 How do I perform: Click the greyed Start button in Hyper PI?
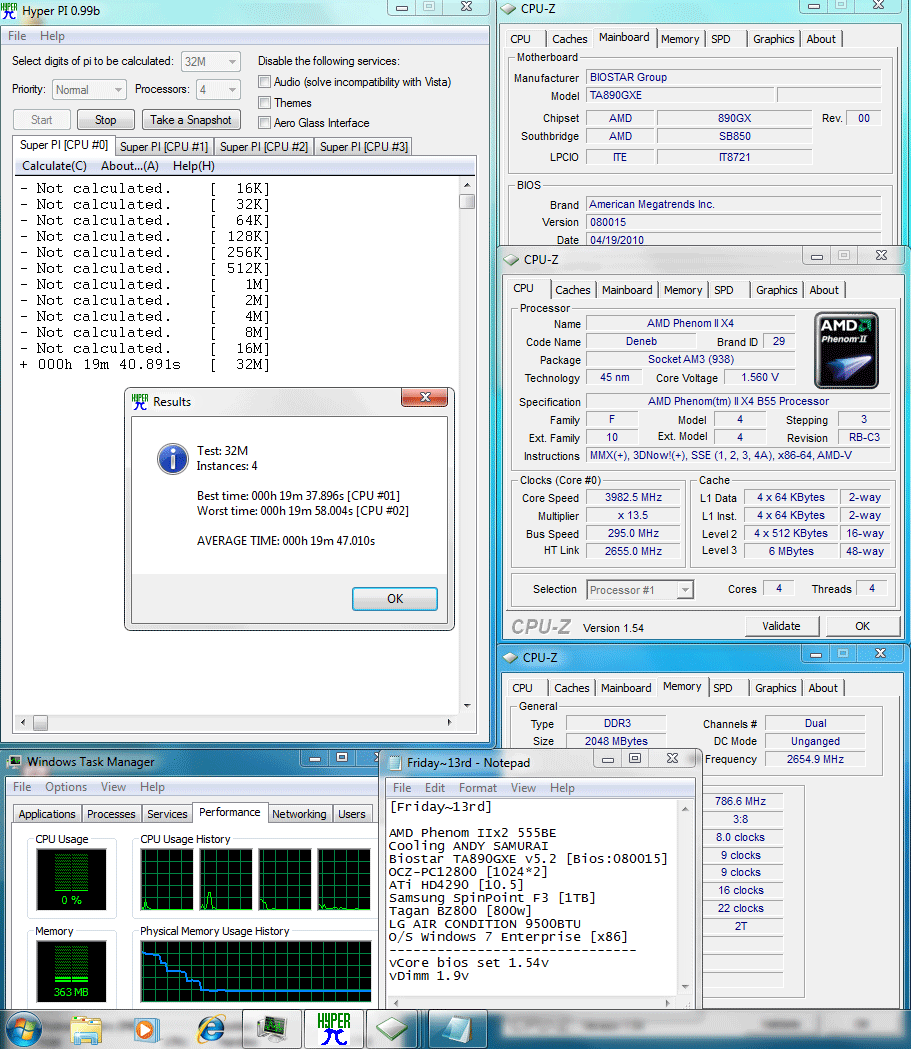click(x=41, y=120)
